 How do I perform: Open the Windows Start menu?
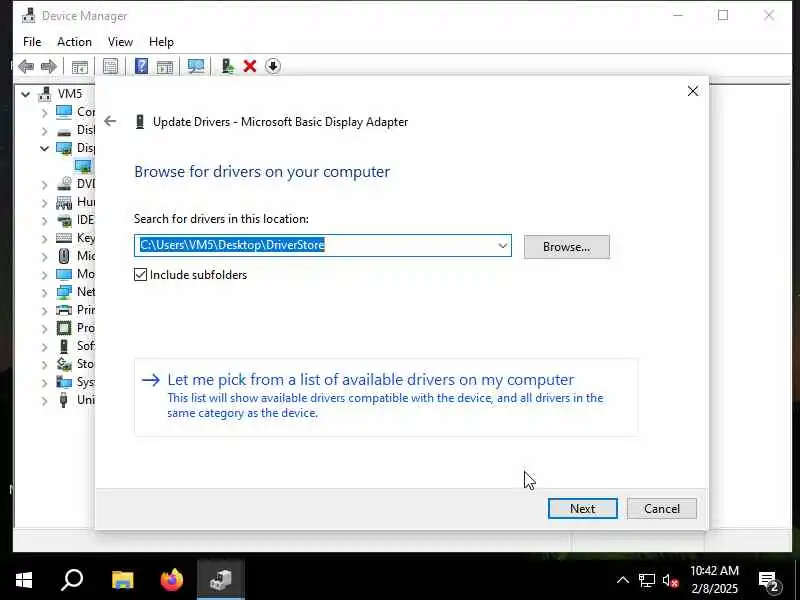point(23,580)
